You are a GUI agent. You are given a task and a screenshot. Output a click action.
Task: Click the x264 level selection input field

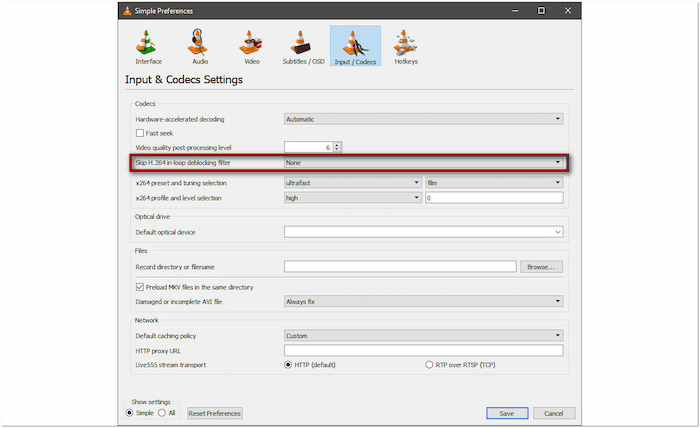pos(494,198)
